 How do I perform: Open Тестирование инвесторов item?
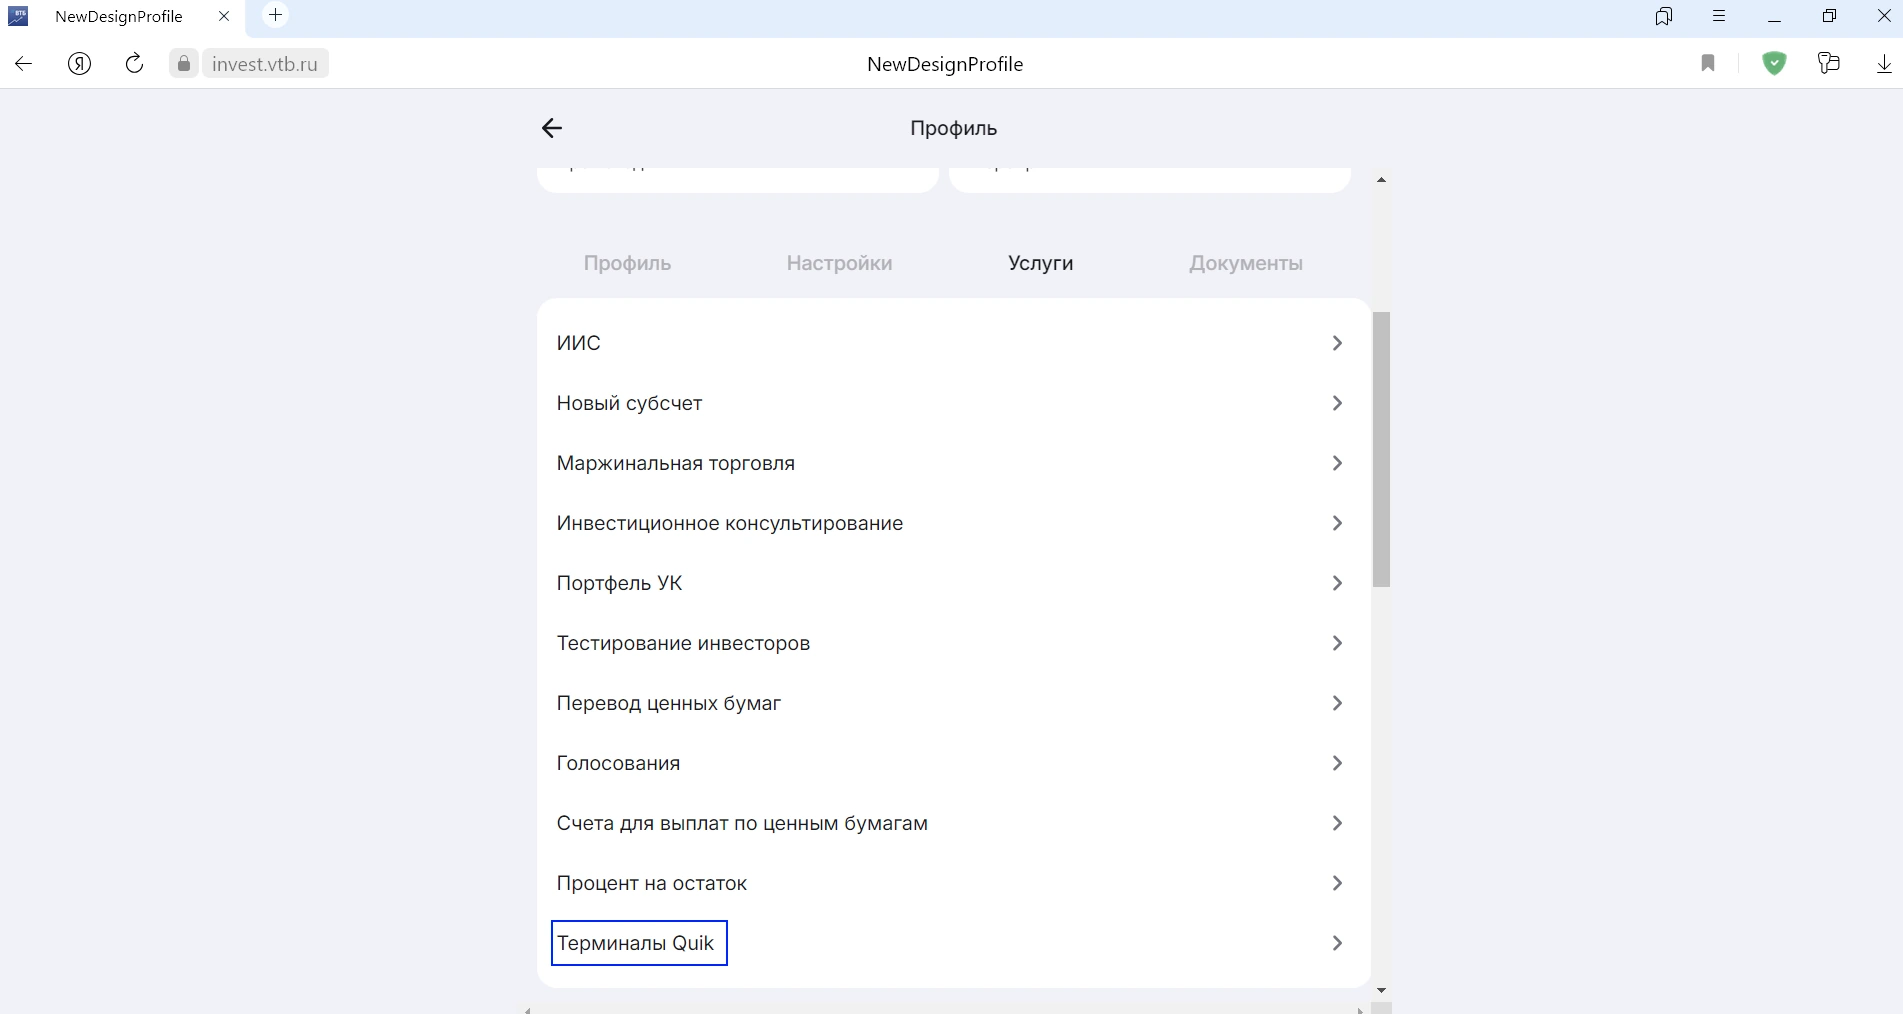coord(683,643)
